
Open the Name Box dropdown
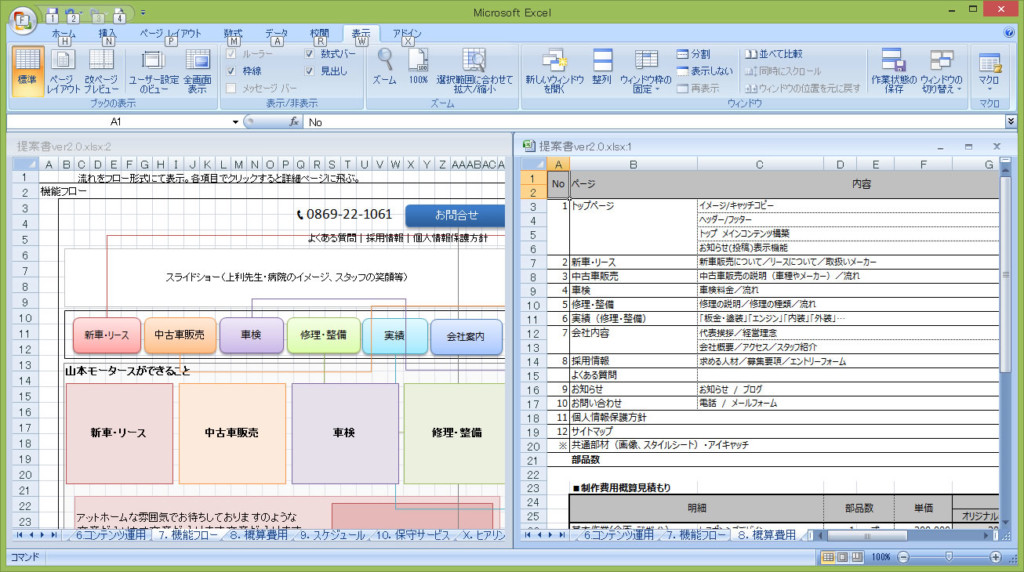click(x=235, y=122)
